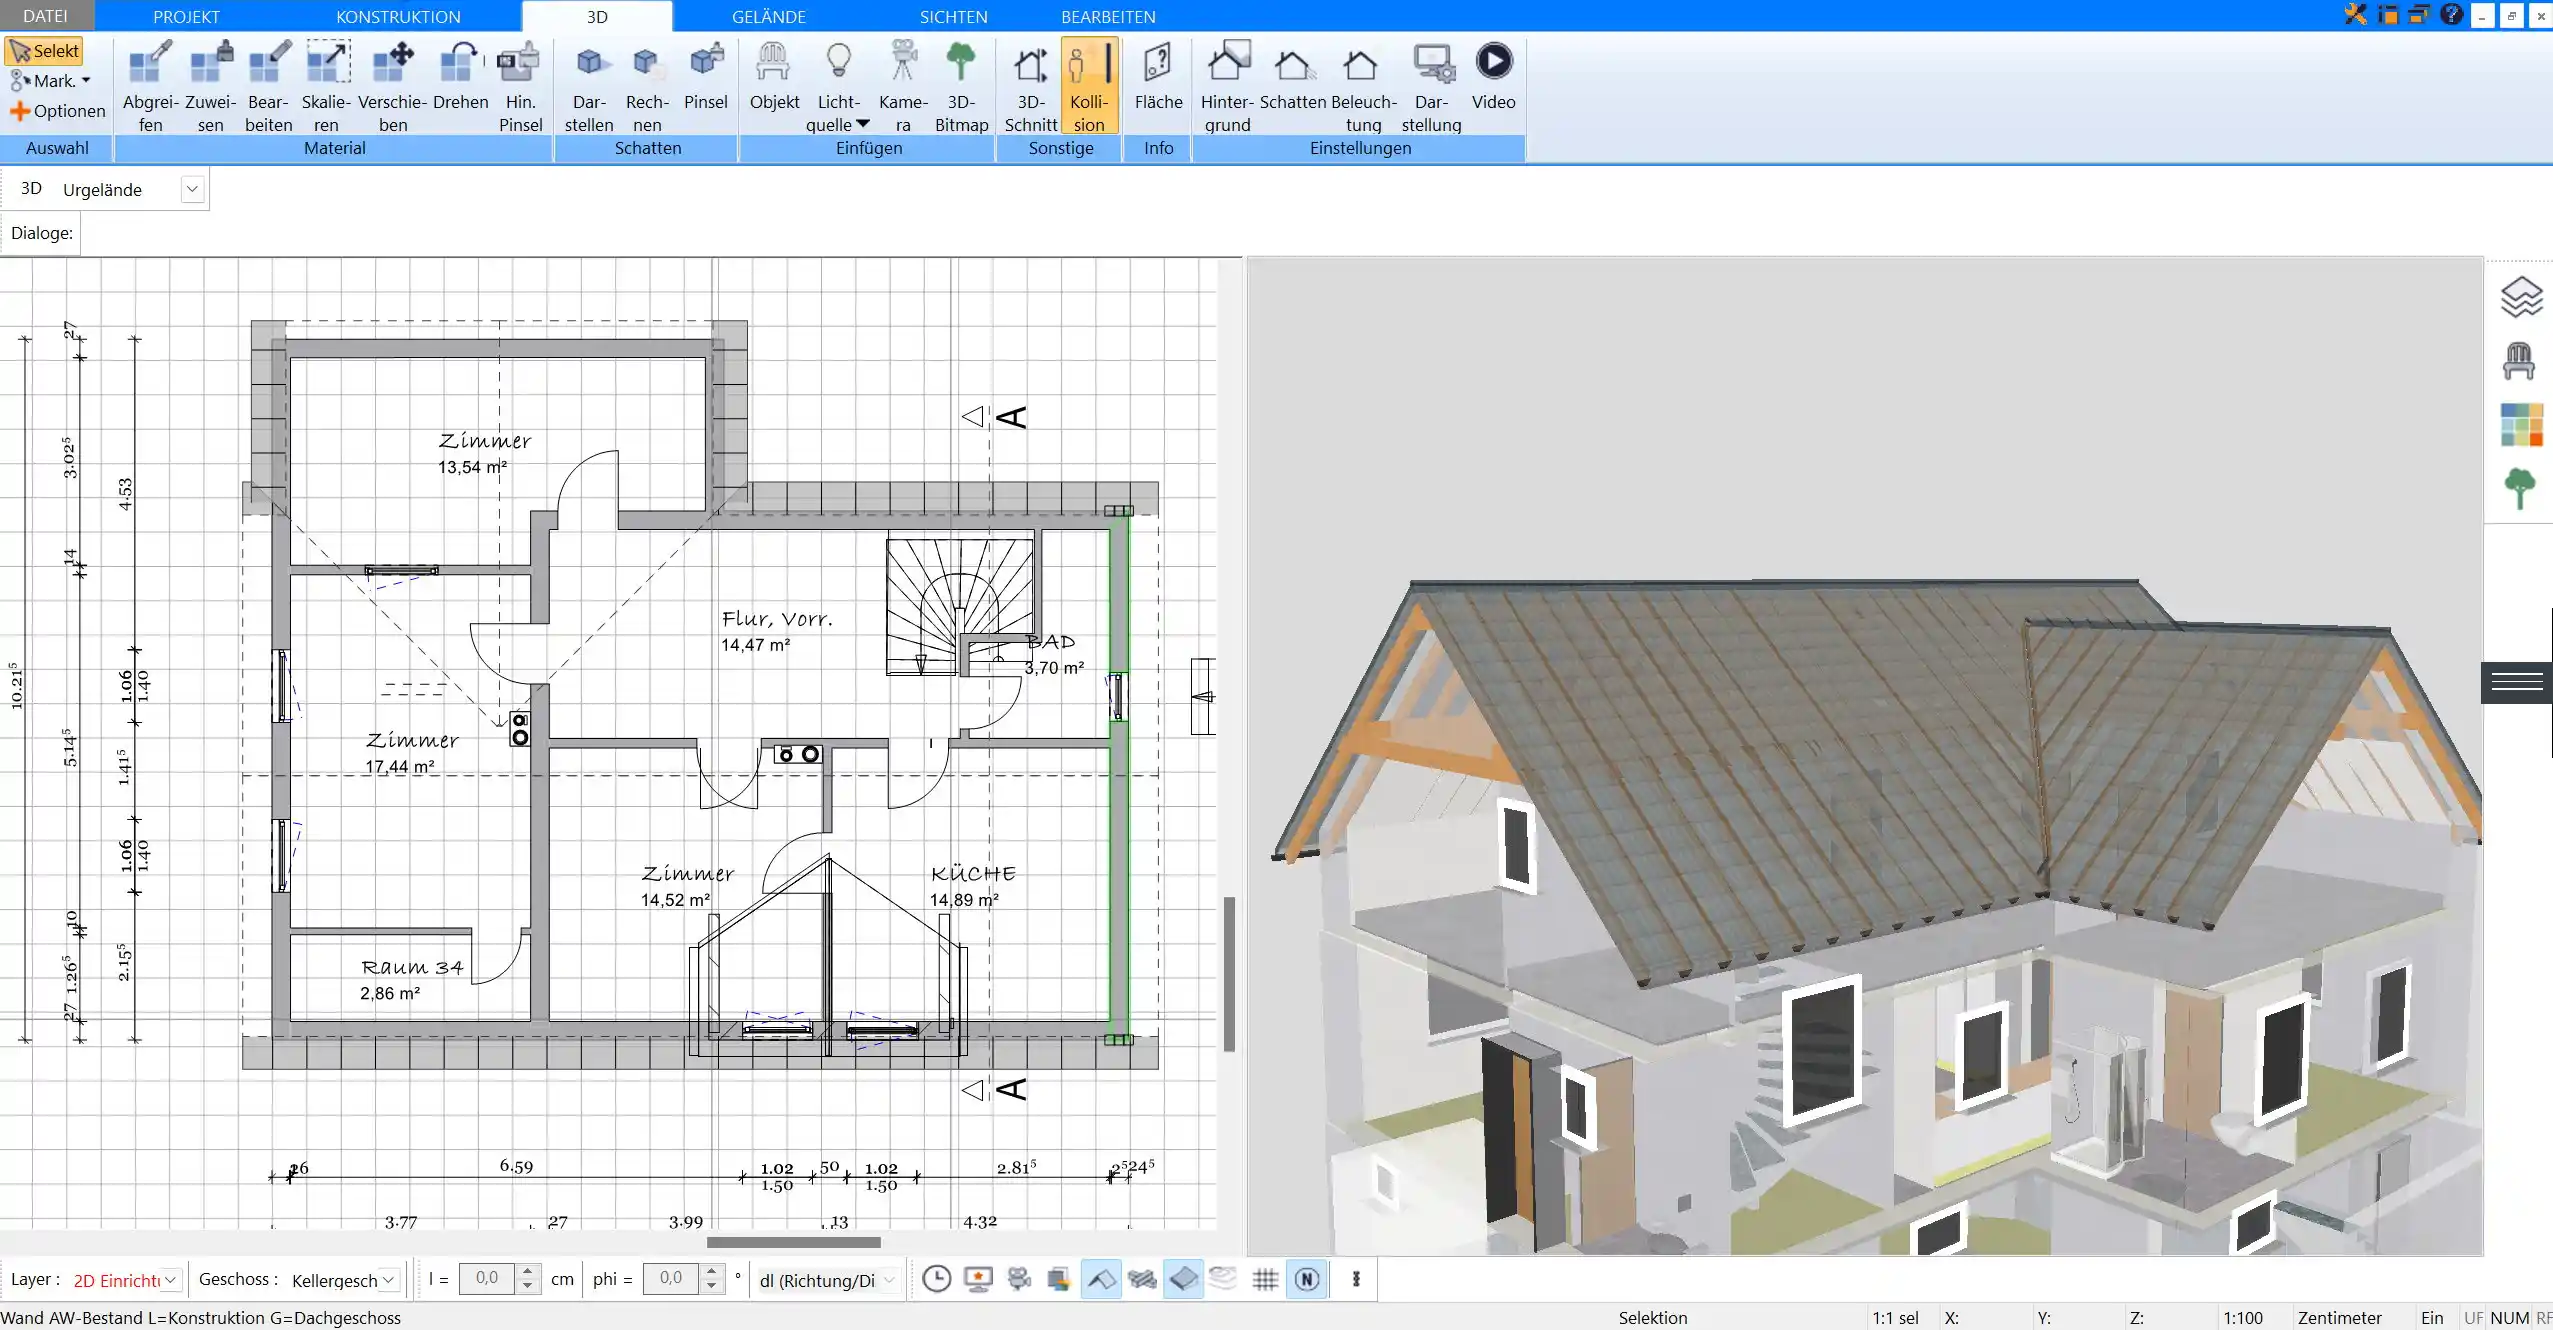The image size is (2553, 1330).
Task: Click the horizontal scrollbar under floor plan
Action: [x=793, y=1242]
